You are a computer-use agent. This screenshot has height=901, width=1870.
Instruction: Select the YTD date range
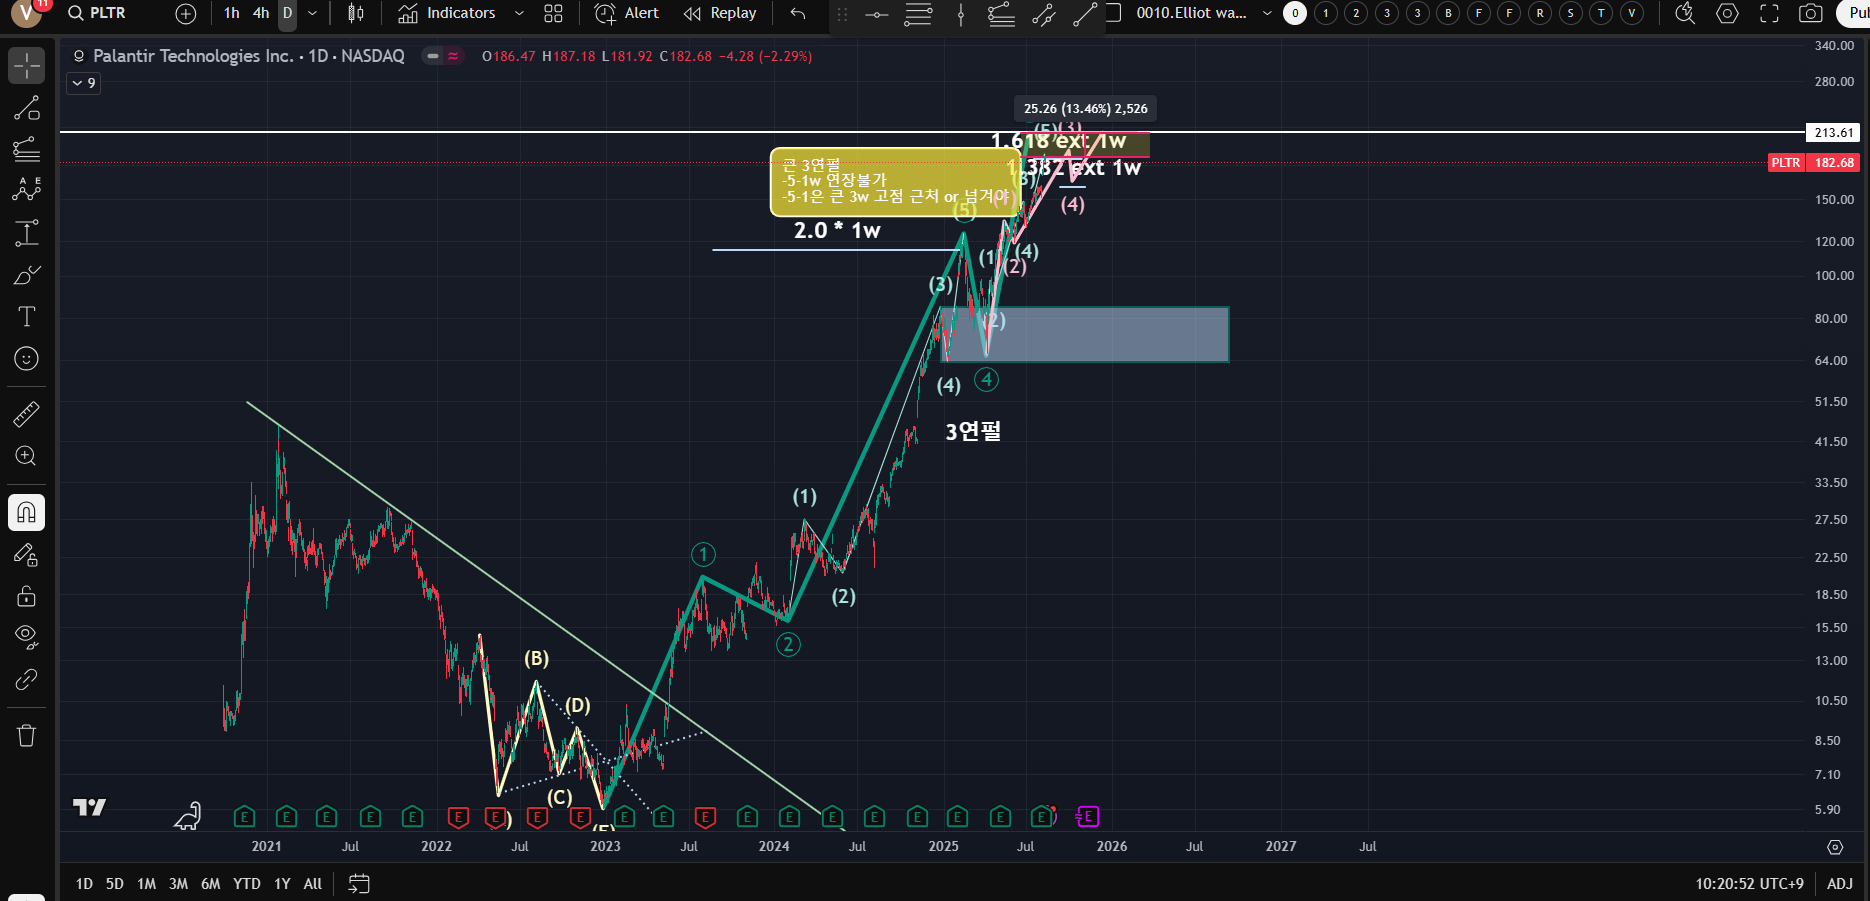246,884
